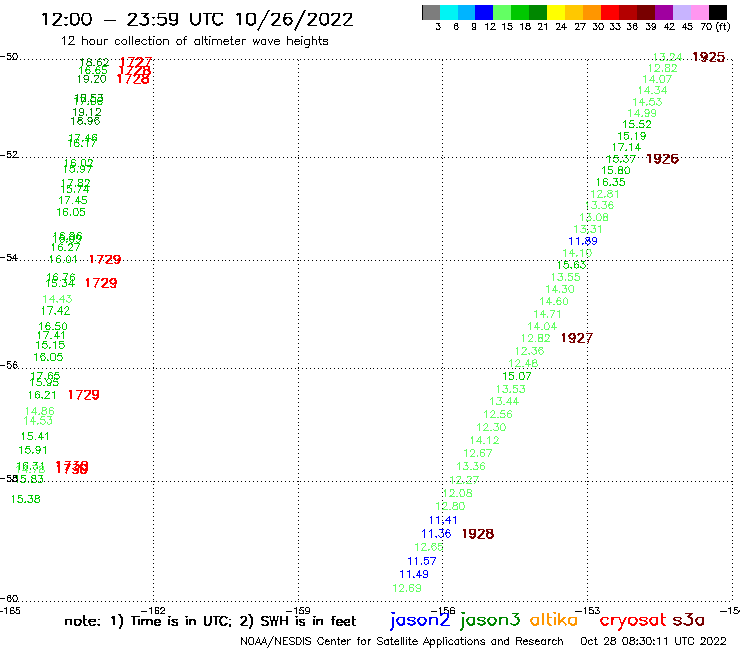This screenshot has height=650, width=740.
Task: Click wave height value 13.44
Action: tap(504, 402)
